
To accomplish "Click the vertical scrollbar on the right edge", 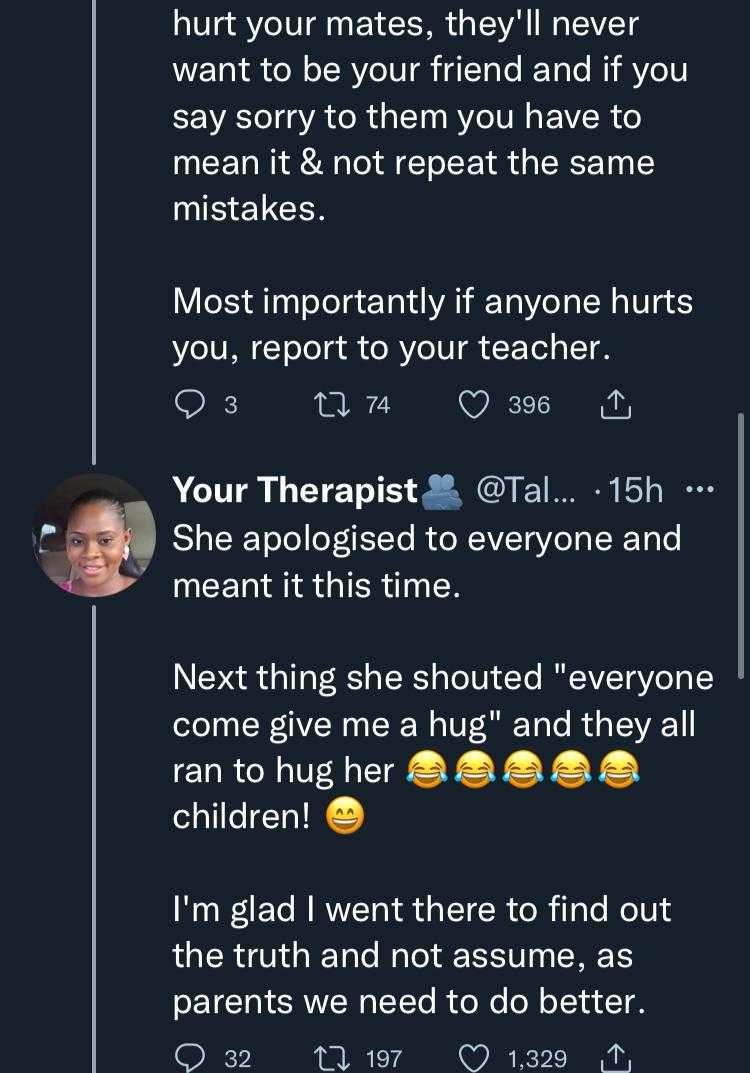I will 741,540.
